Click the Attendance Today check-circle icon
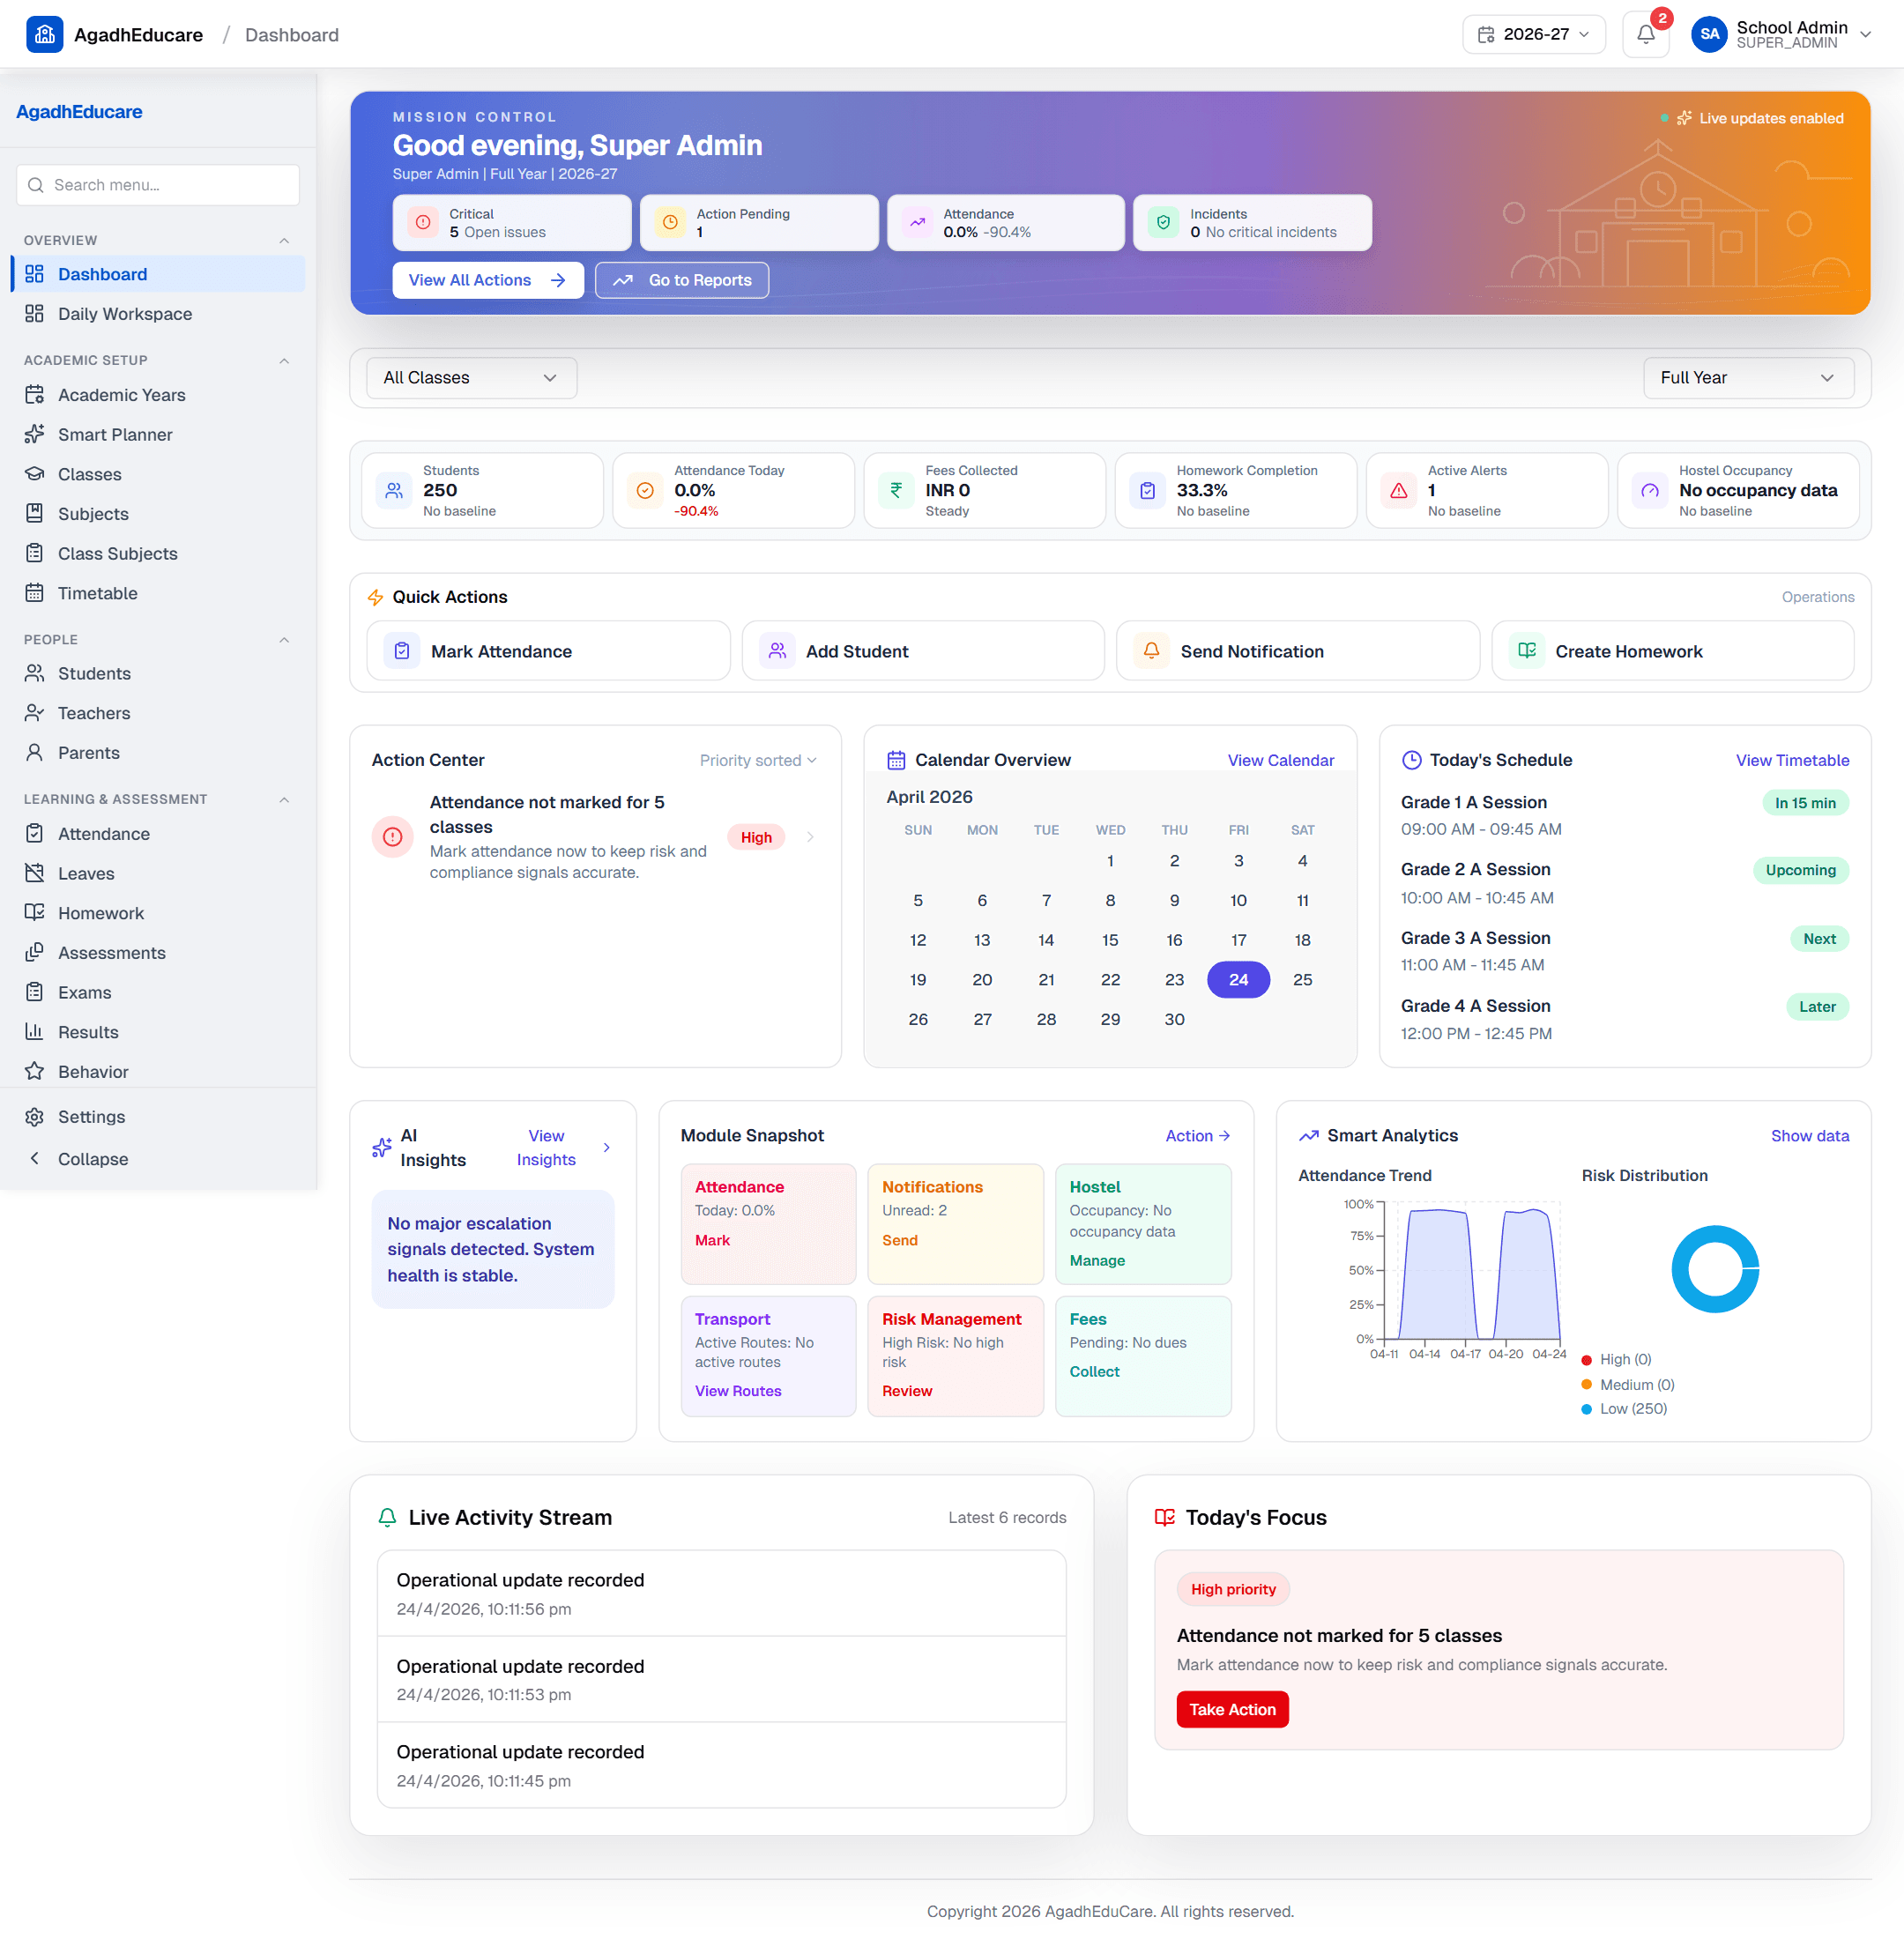Image resolution: width=1904 pixels, height=1954 pixels. pyautogui.click(x=645, y=490)
